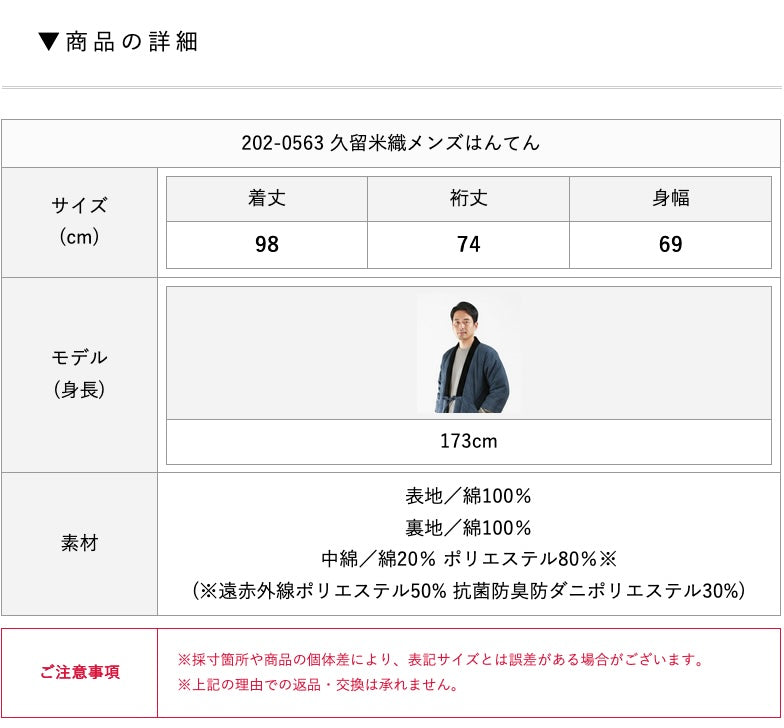Open the model photo wearing the hanten
784x728 pixels.
tap(468, 353)
